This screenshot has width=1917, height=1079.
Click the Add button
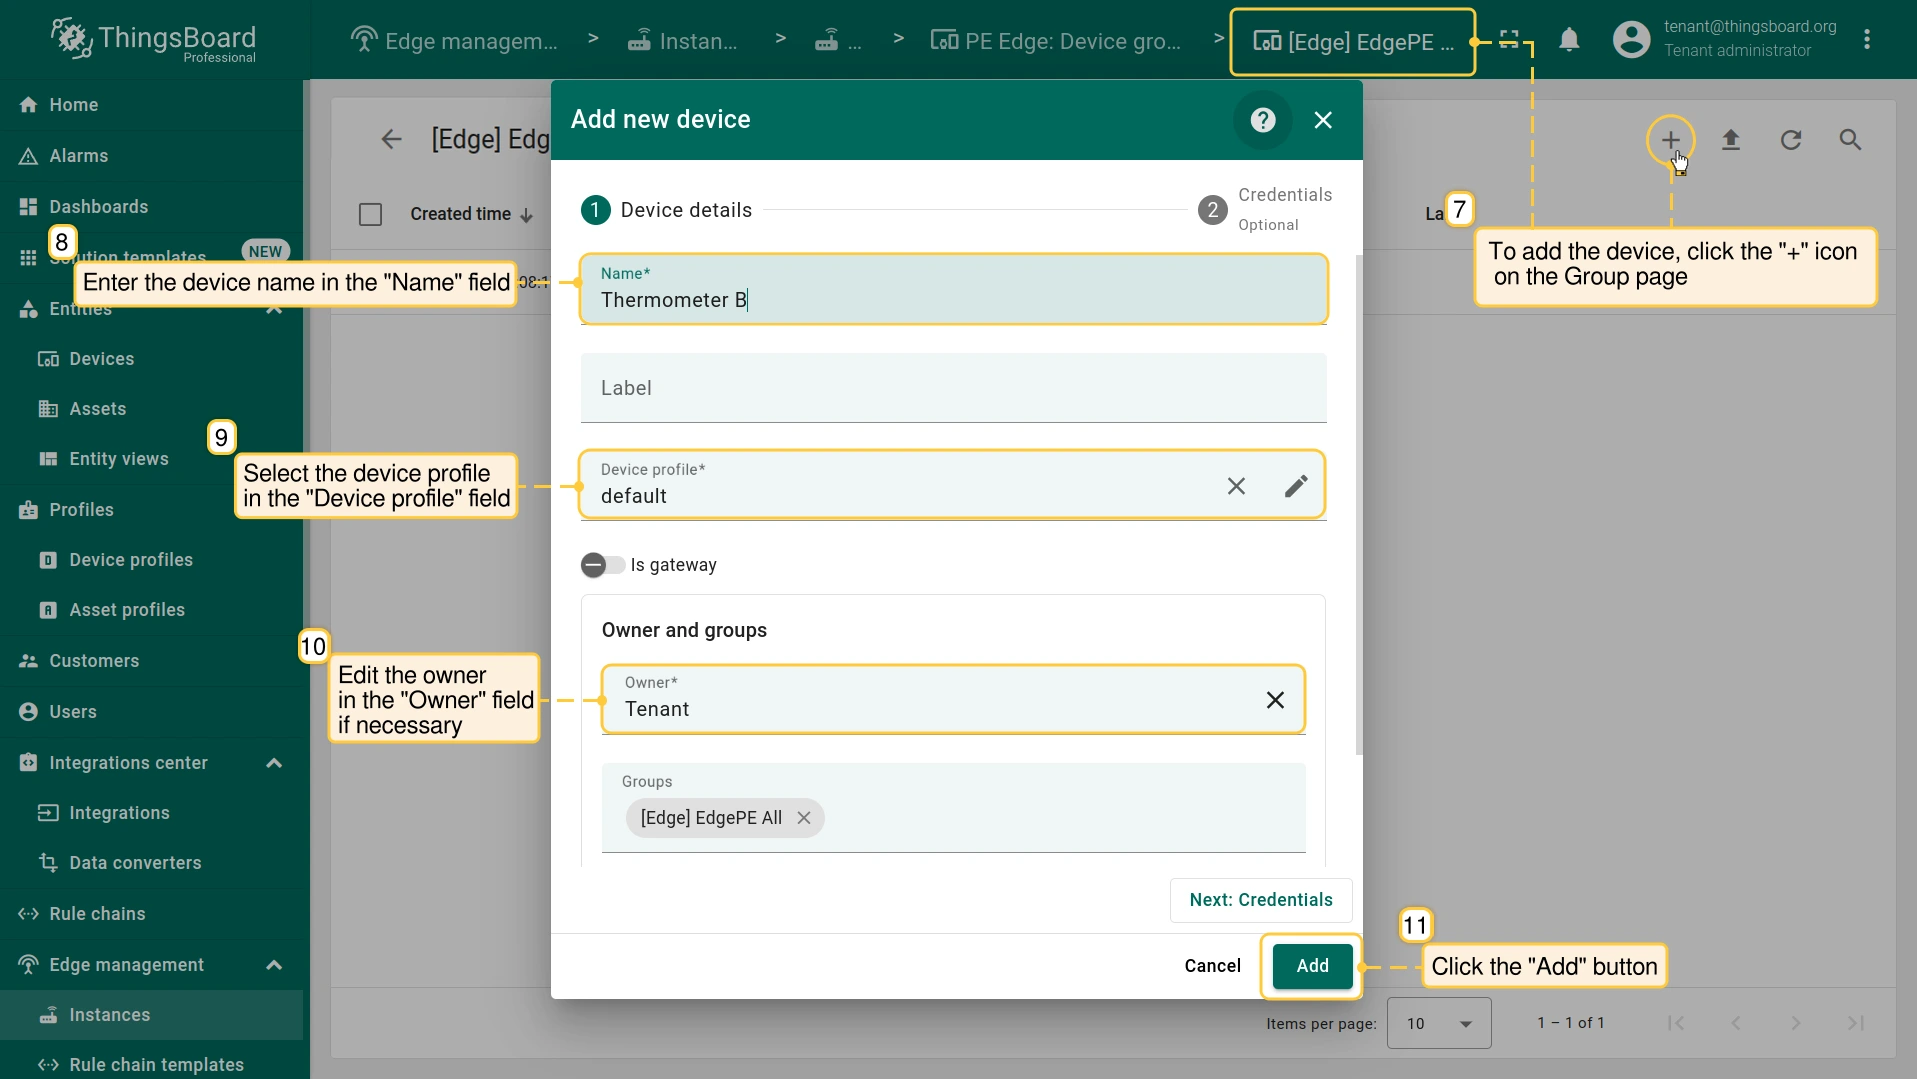click(x=1312, y=966)
